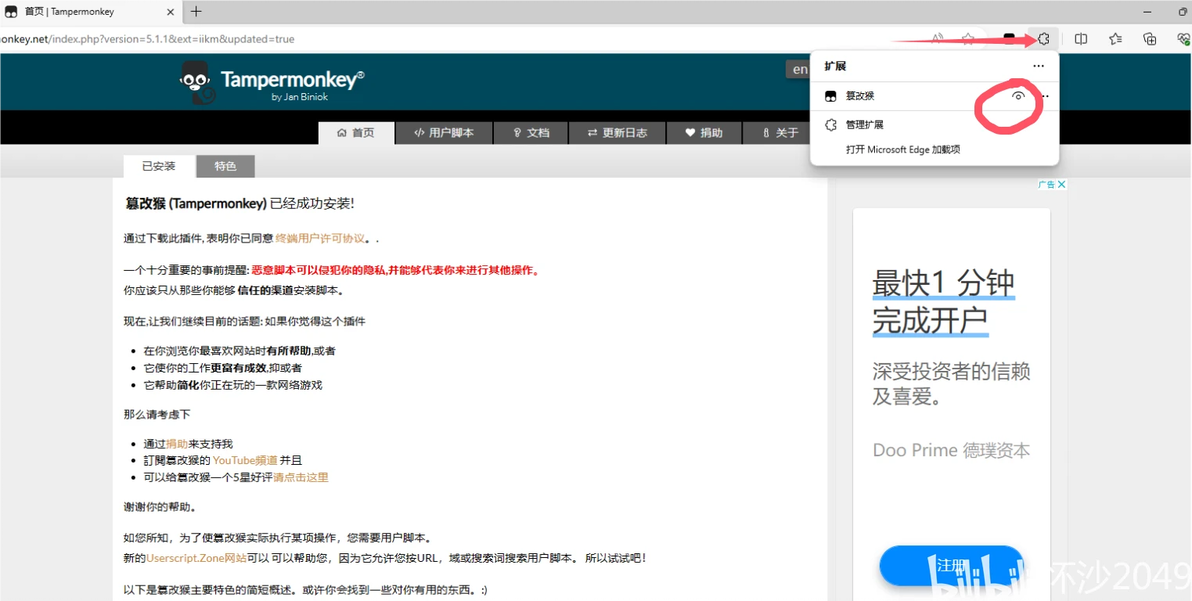1192x601 pixels.
Task: Toggle 篡改猴 toolbar visibility eye icon
Action: 1019,96
